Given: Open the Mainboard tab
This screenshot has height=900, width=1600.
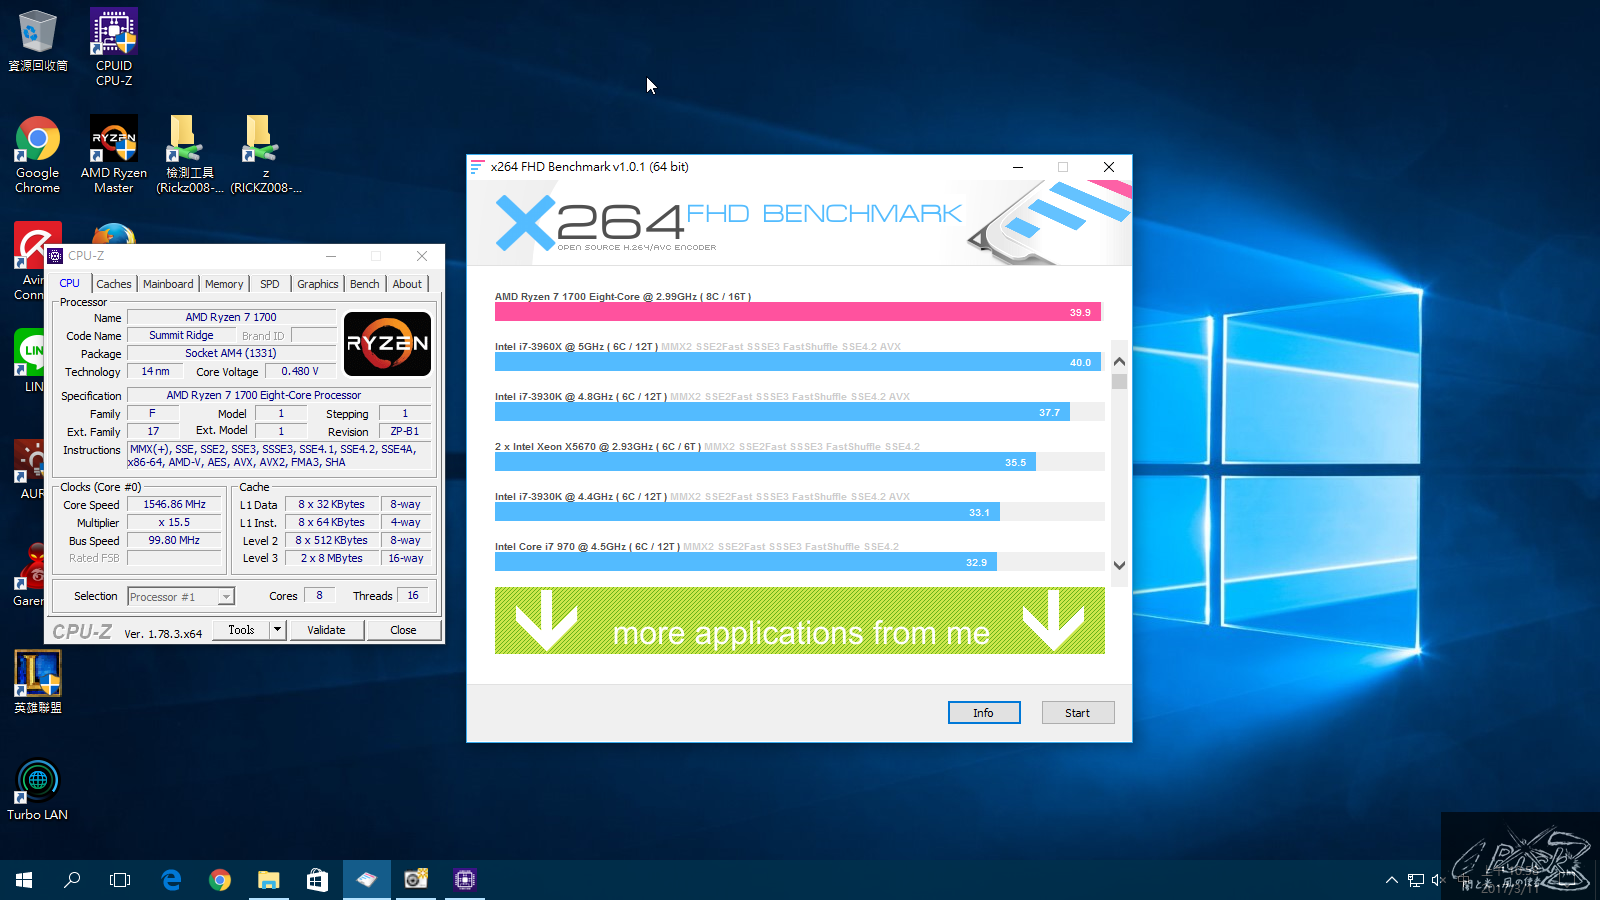Looking at the screenshot, I should tap(168, 285).
